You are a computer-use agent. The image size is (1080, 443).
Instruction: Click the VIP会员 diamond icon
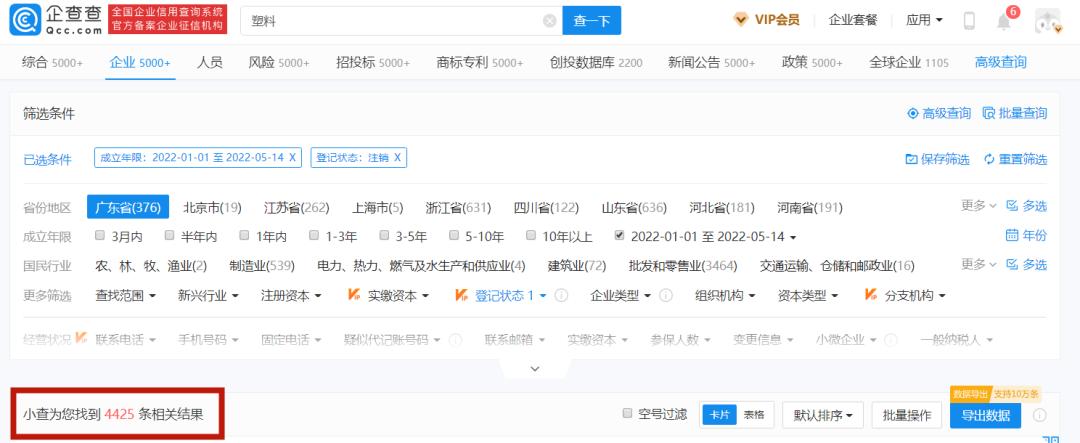coord(741,20)
